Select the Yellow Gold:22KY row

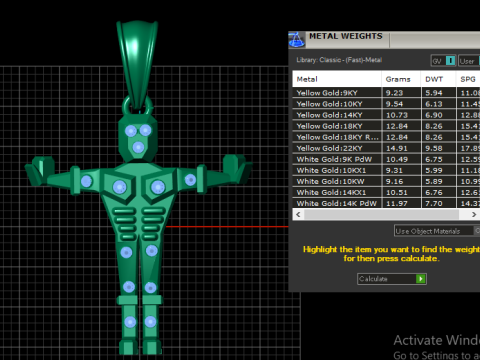pyautogui.click(x=386, y=148)
